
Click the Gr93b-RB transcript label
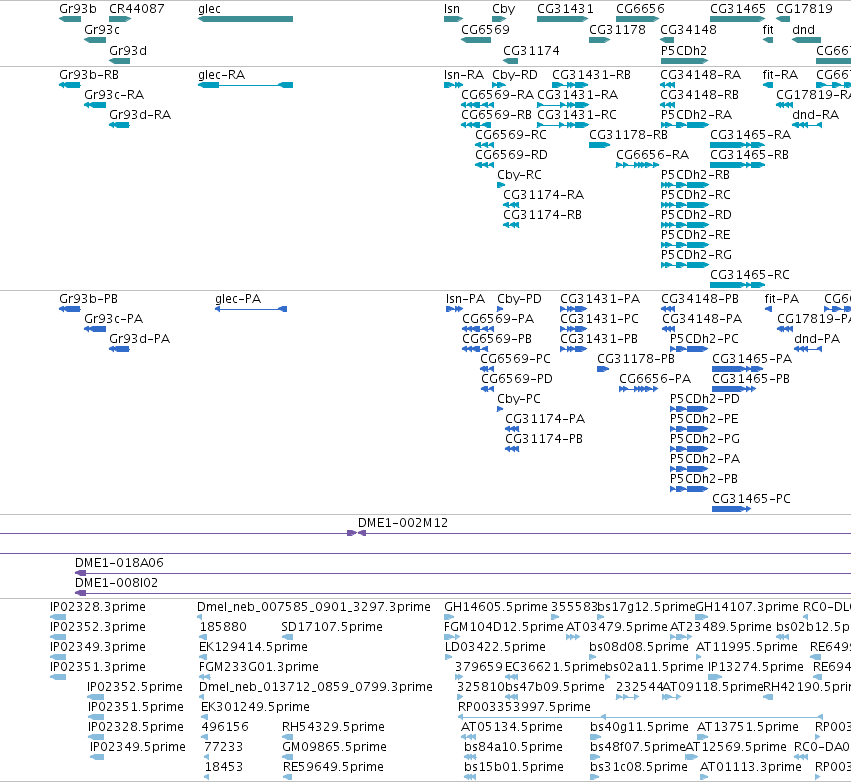88,74
